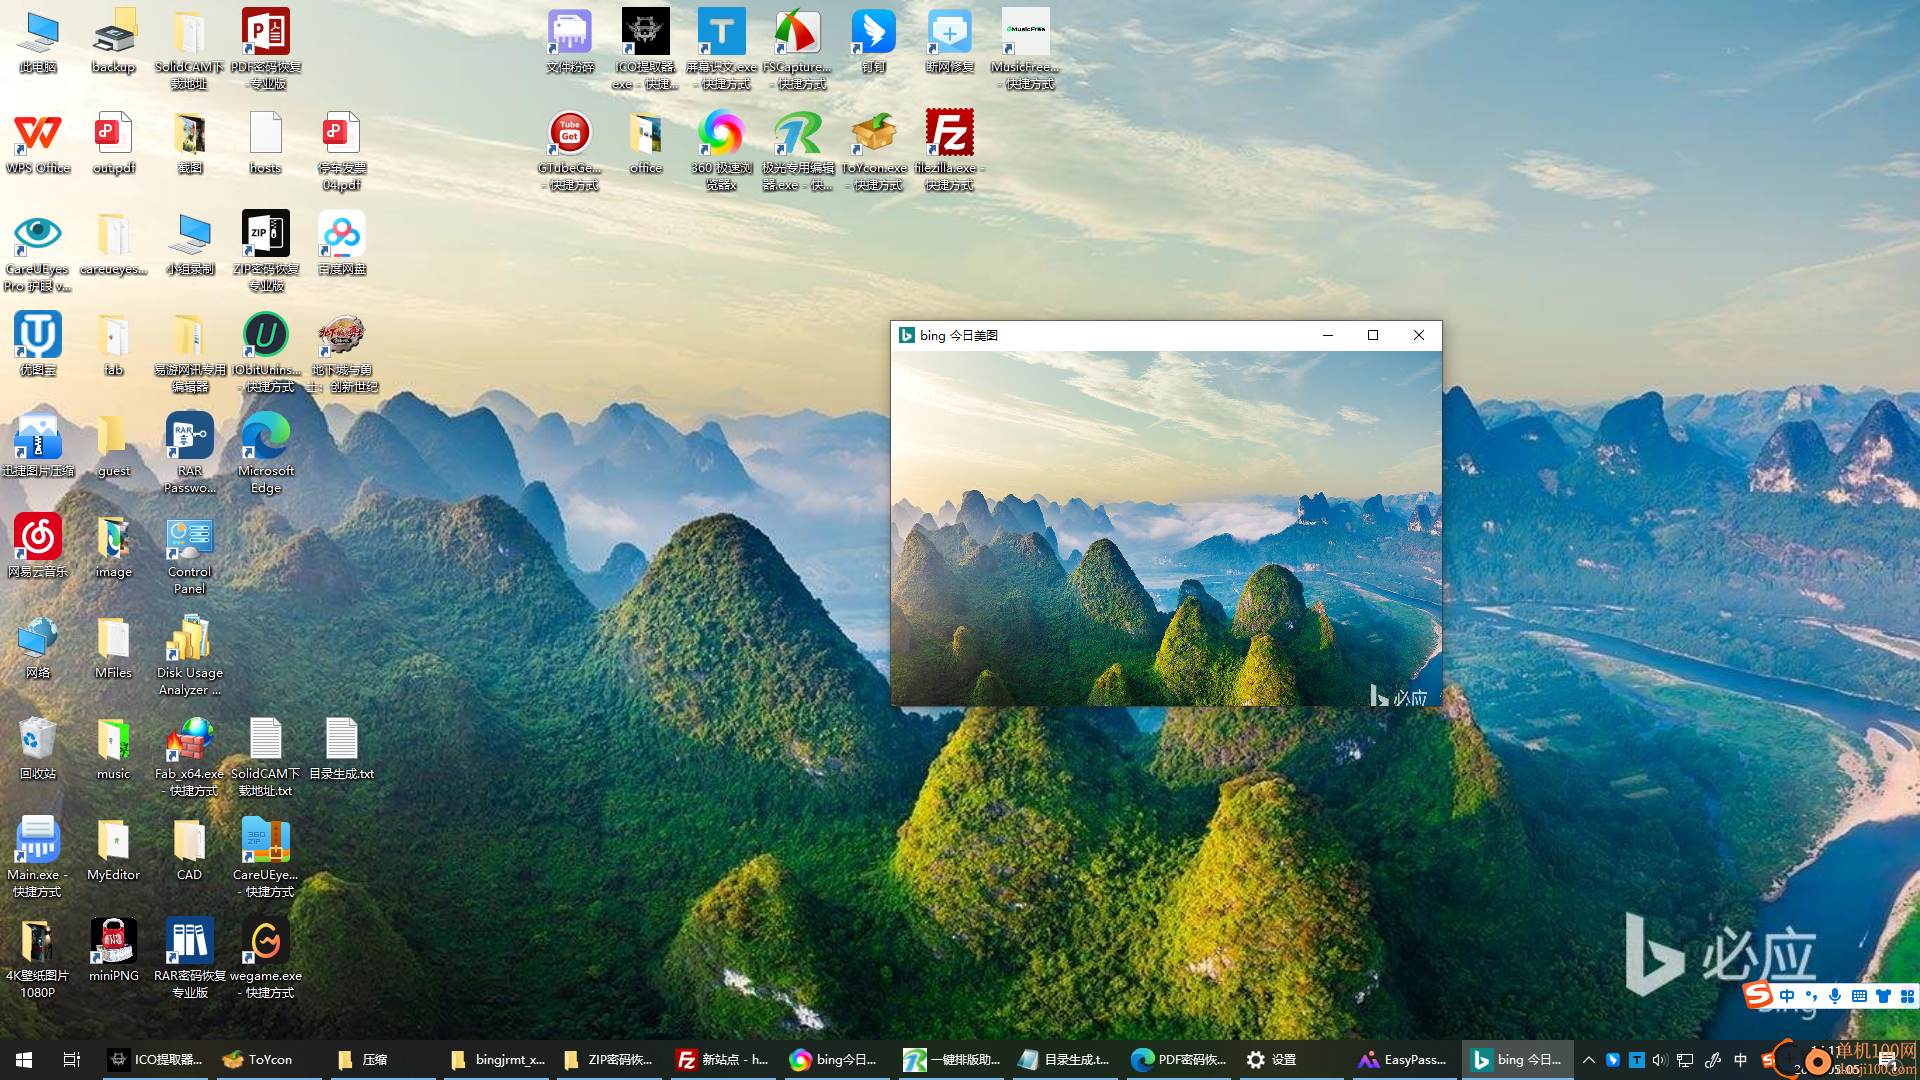Open Sogou toolbar skin shirt icon
The height and width of the screenshot is (1080, 1920).
pos(1883,996)
